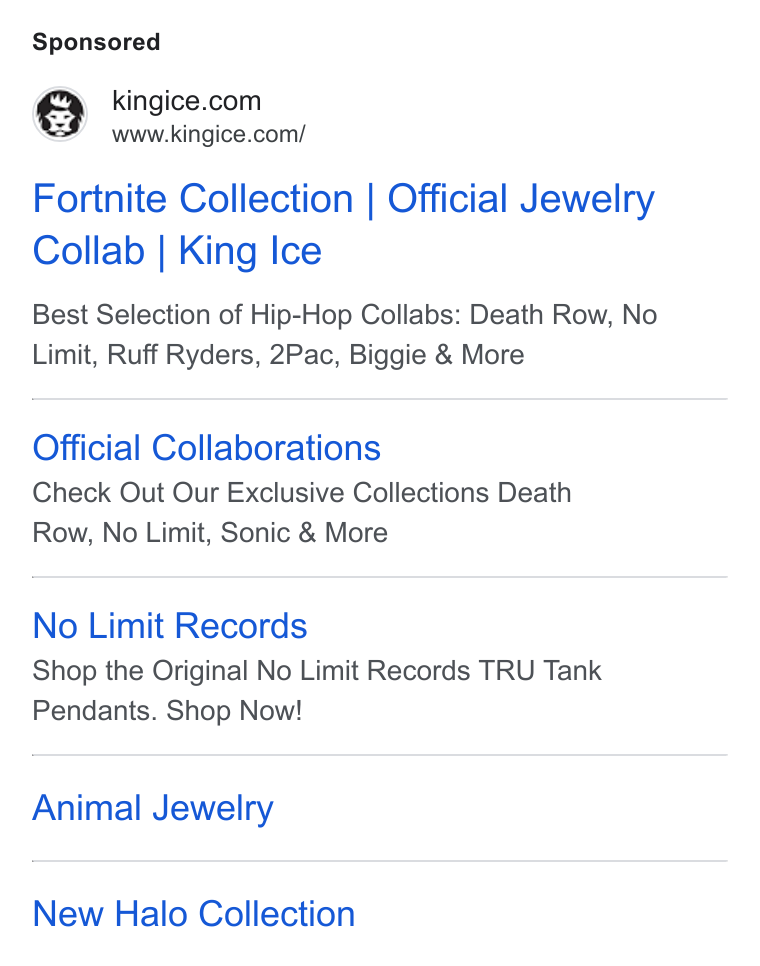
Task: Click the "Collab | King Ice" headline line
Action: (177, 251)
